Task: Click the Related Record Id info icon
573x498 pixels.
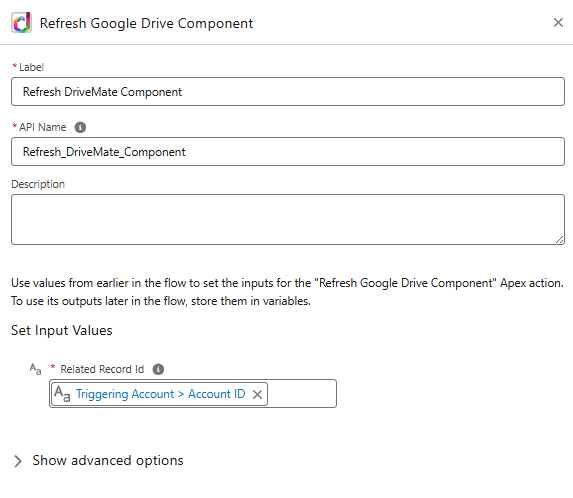Action: coord(158,369)
